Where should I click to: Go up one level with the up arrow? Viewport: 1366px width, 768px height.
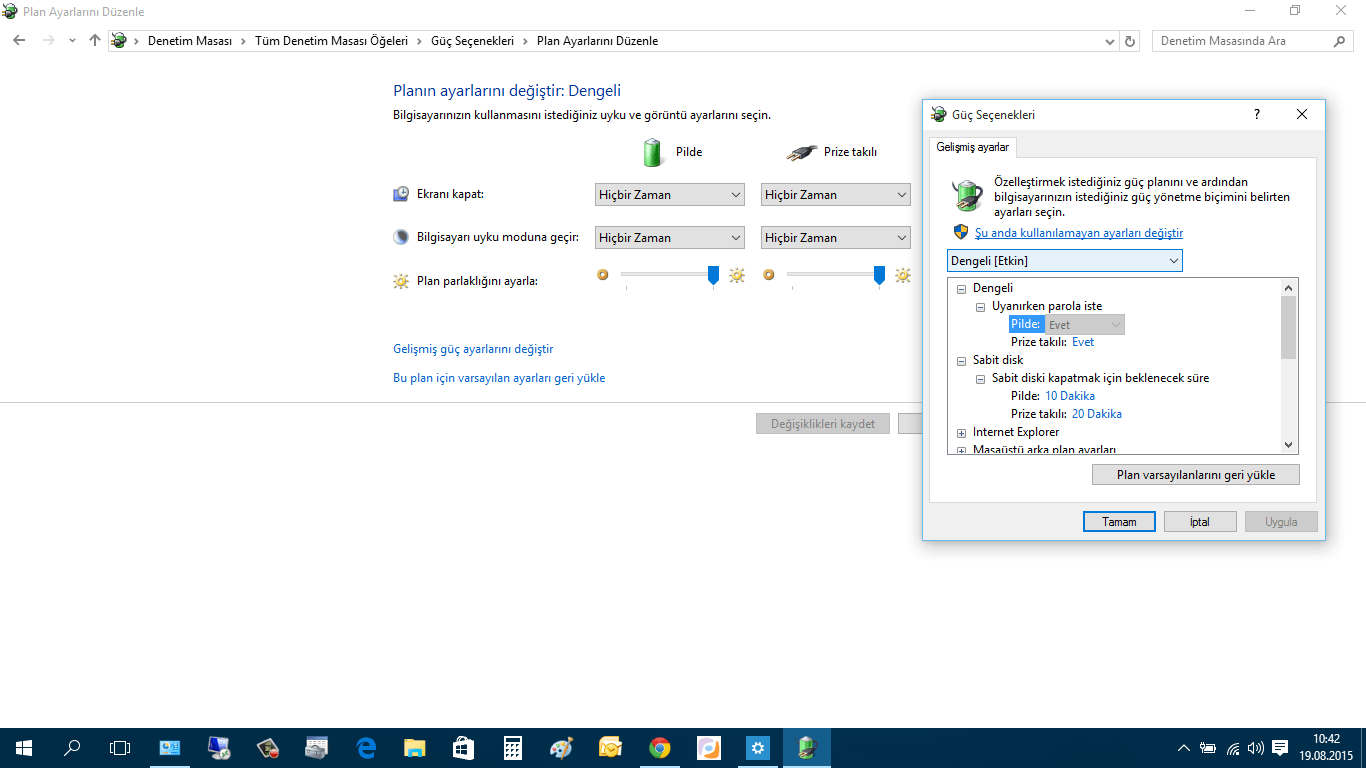[95, 41]
